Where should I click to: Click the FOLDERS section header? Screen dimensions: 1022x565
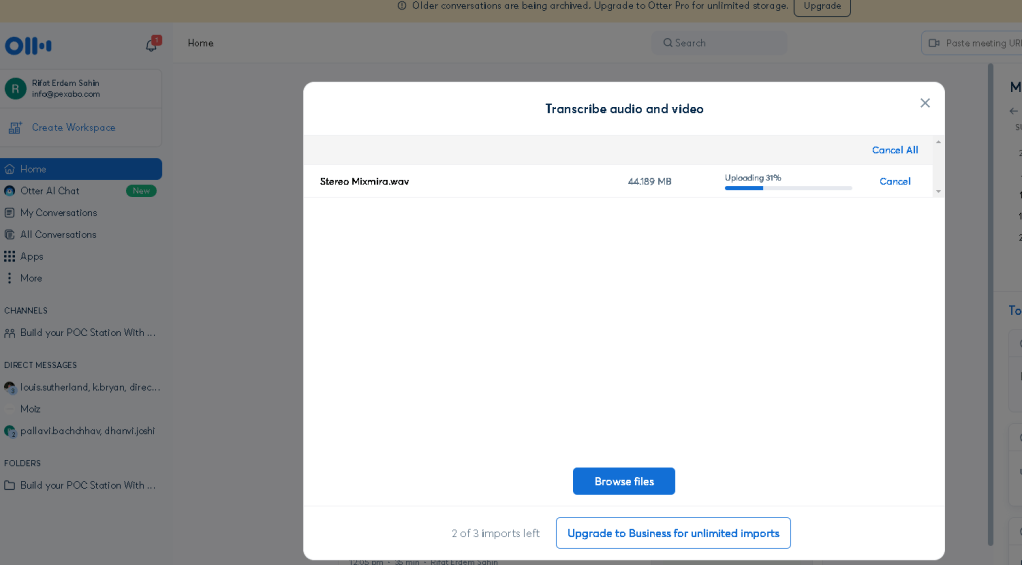coord(22,463)
